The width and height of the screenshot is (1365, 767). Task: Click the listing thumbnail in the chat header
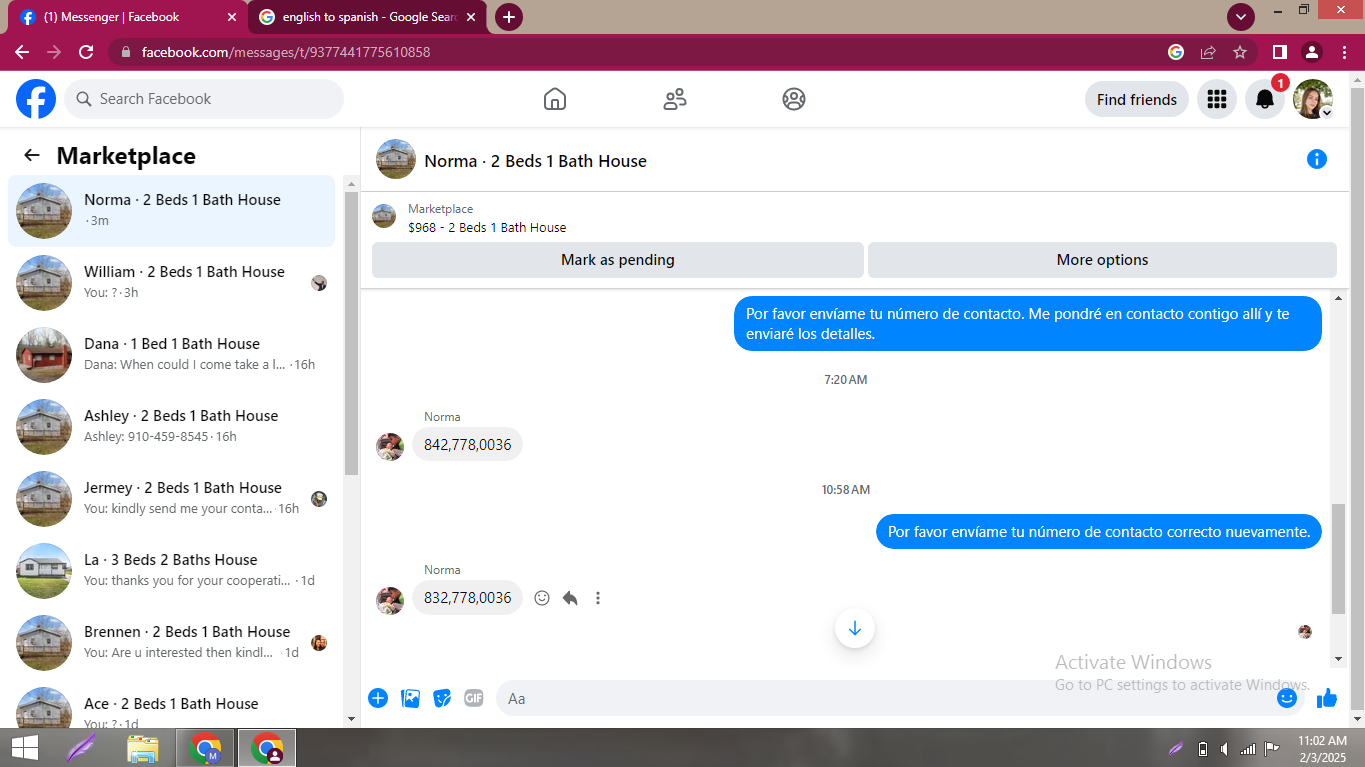(x=396, y=159)
